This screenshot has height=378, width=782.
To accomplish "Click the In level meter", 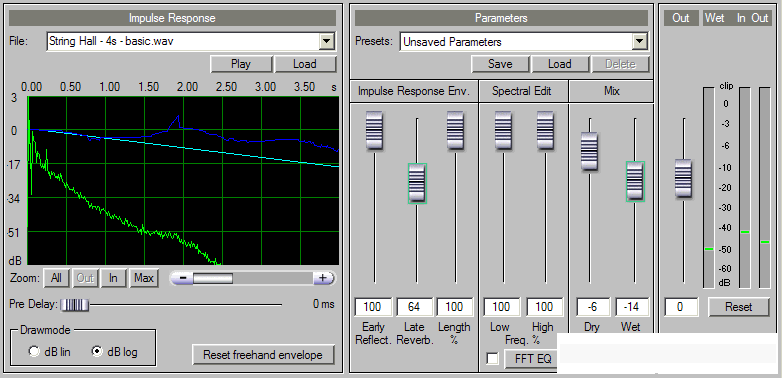I will click(x=745, y=188).
